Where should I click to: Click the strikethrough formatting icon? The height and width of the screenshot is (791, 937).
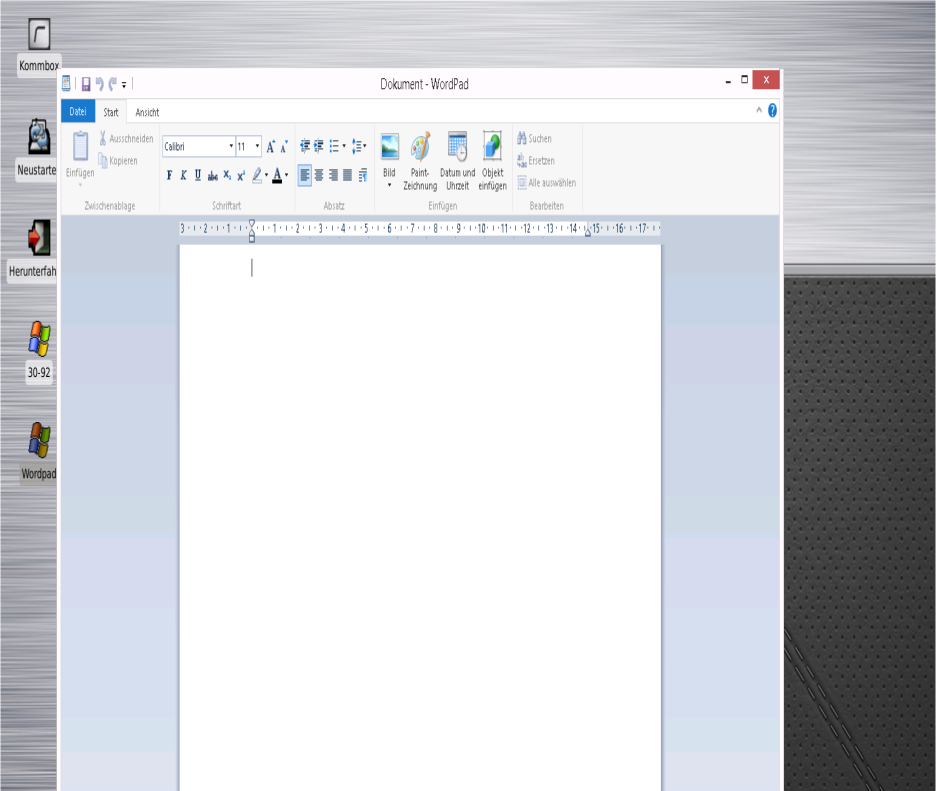tap(212, 175)
